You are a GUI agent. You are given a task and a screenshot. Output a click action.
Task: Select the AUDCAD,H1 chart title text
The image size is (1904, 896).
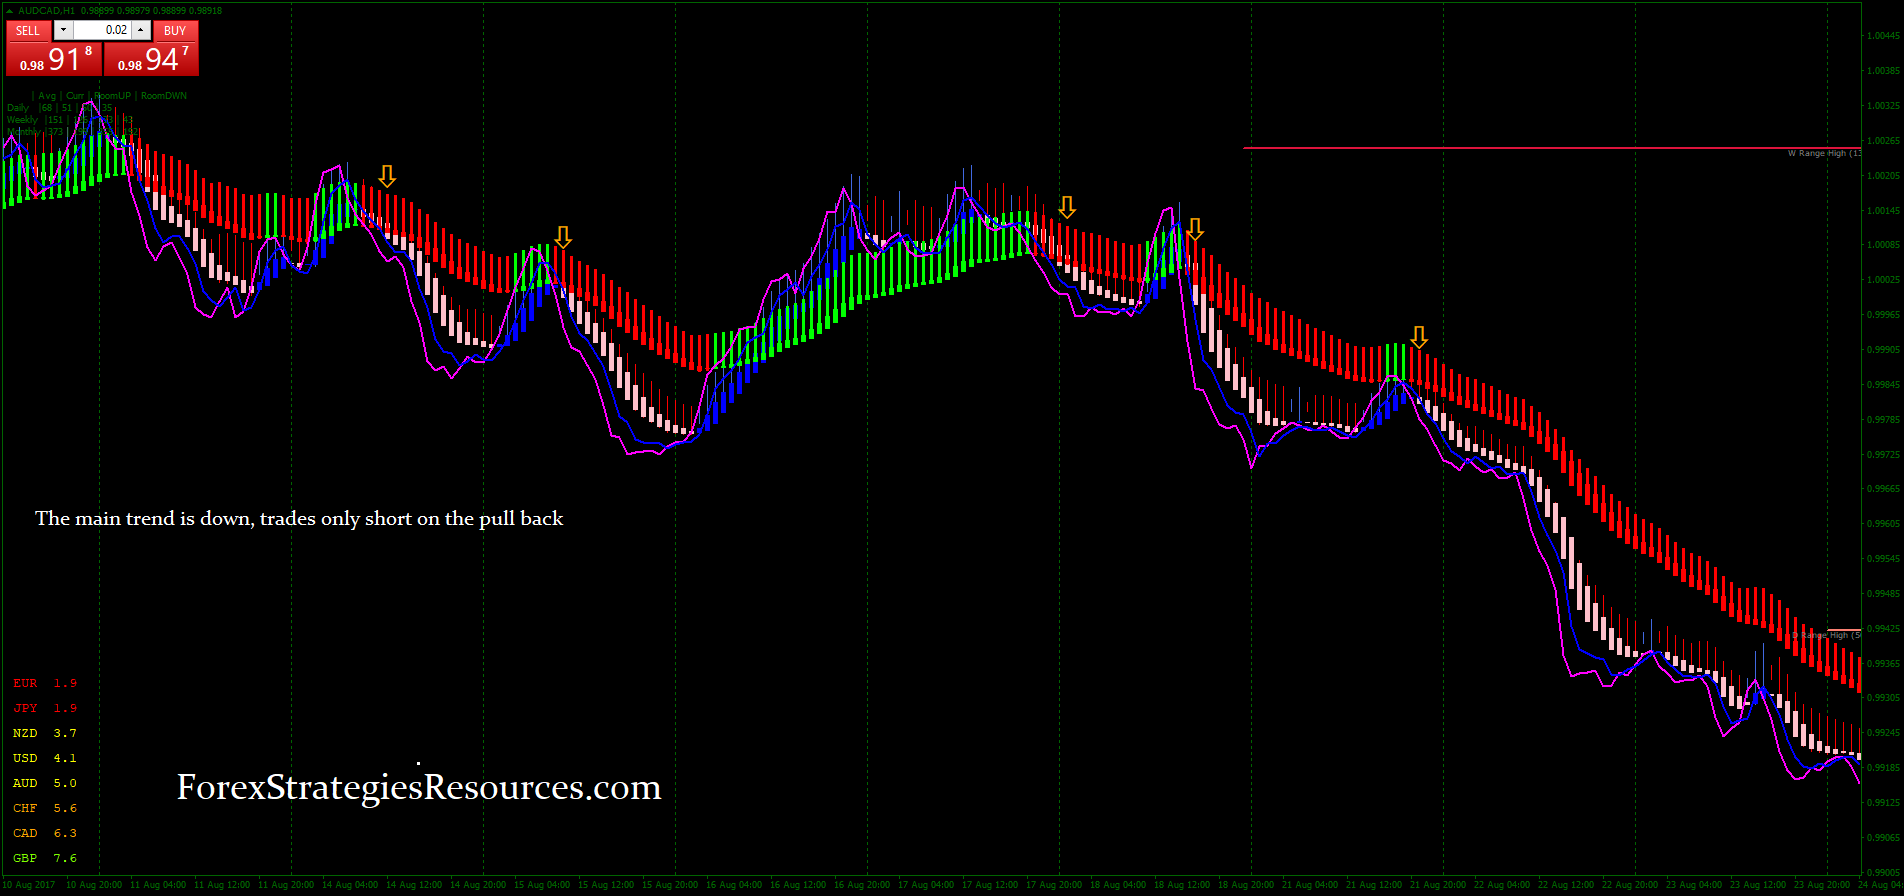coord(46,10)
